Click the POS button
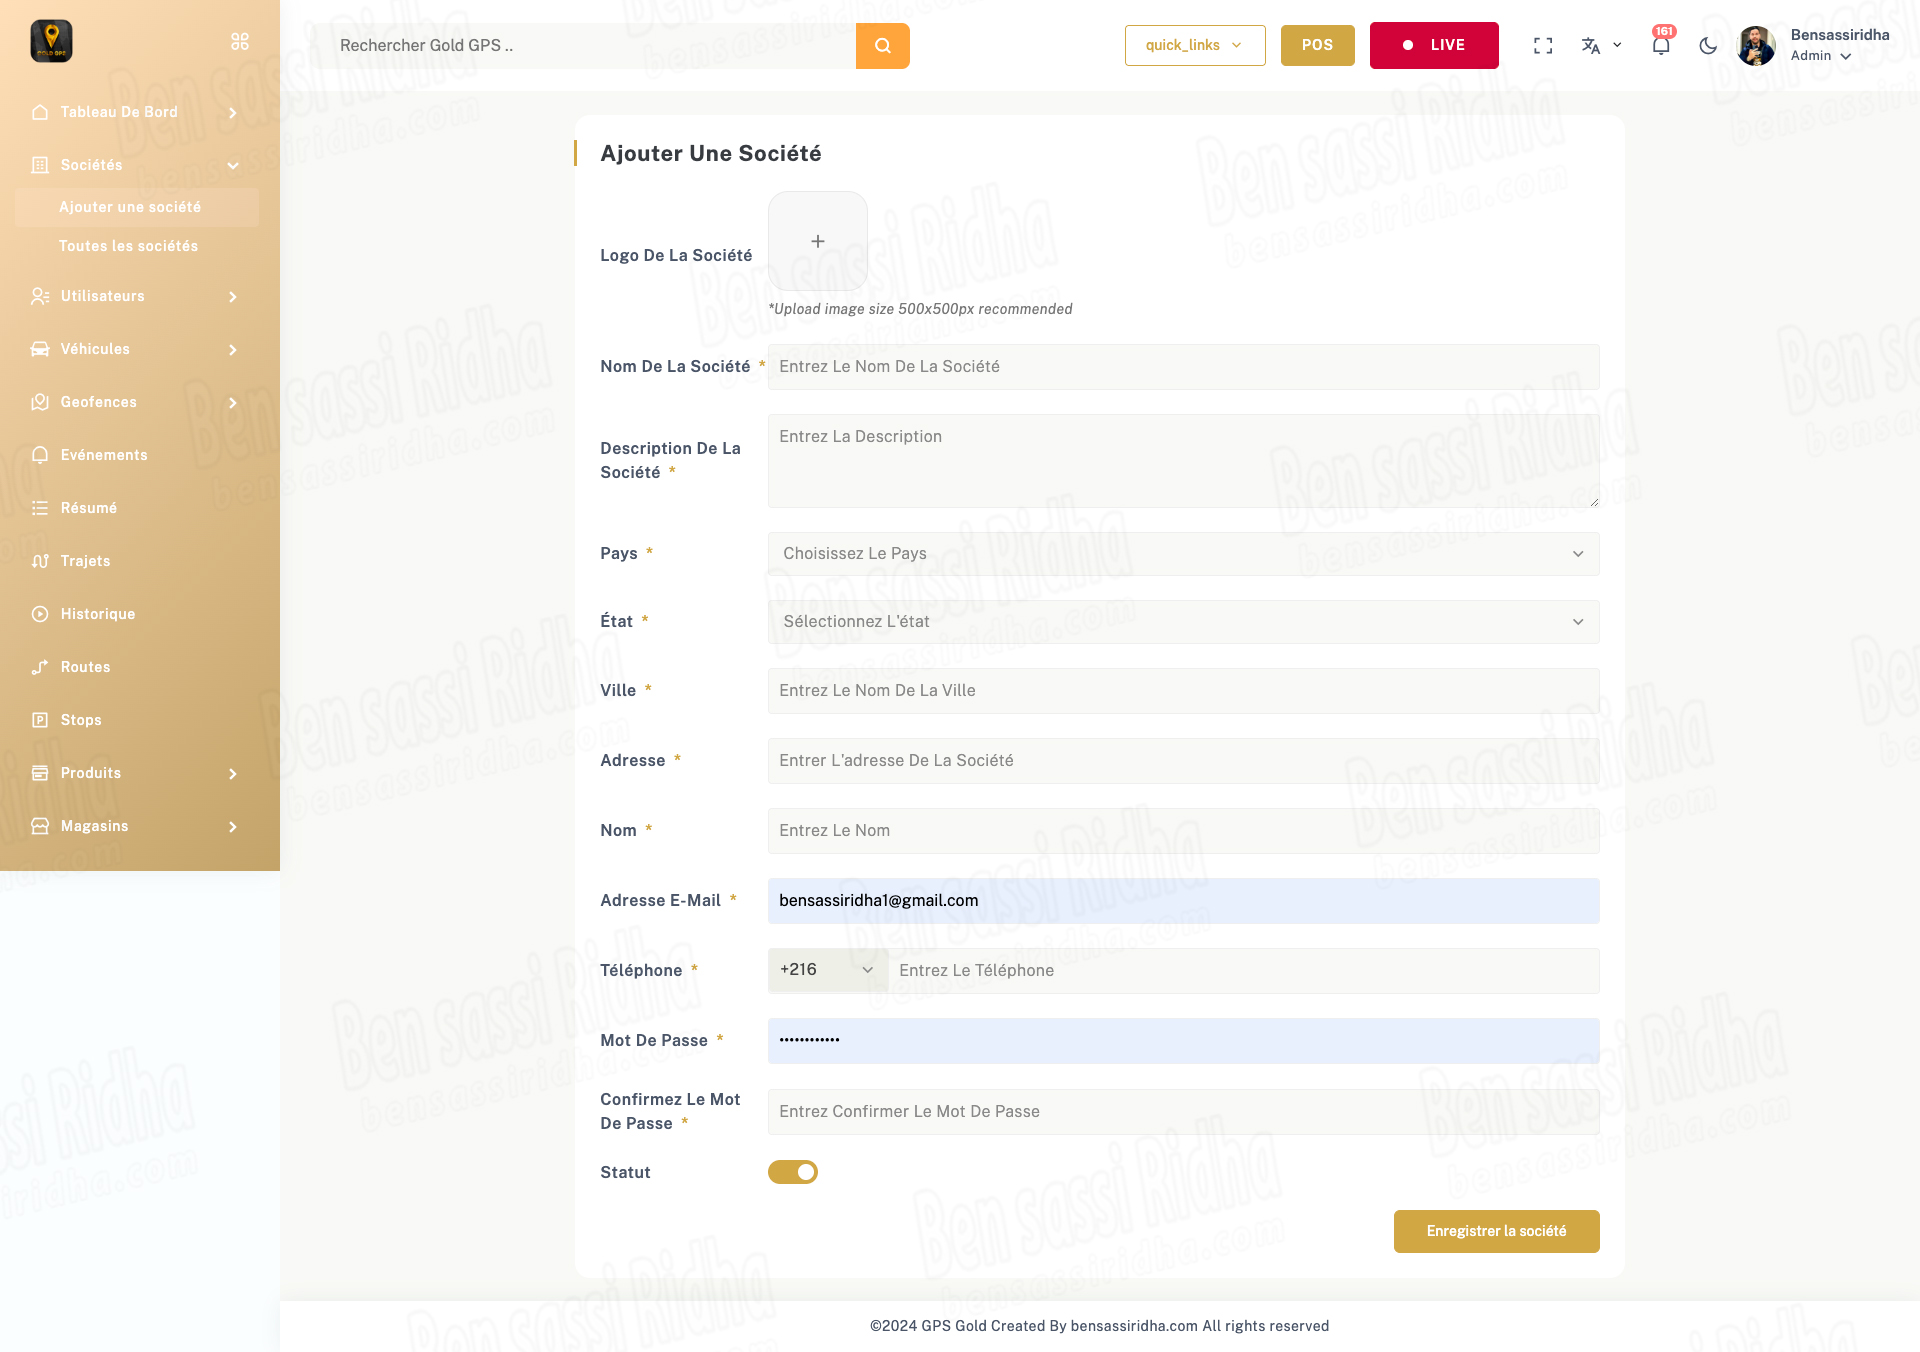Viewport: 1920px width, 1352px height. coord(1317,46)
